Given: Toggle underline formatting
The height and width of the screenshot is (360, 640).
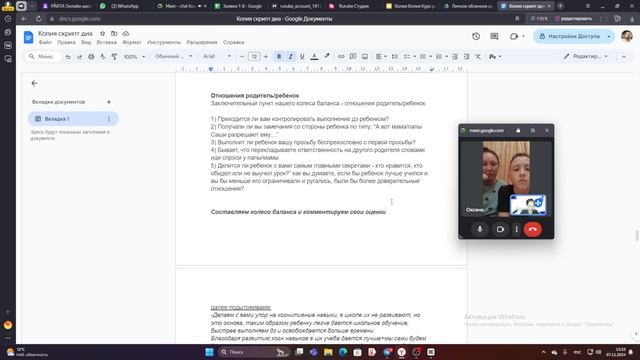Looking at the screenshot, I should pyautogui.click(x=302, y=56).
